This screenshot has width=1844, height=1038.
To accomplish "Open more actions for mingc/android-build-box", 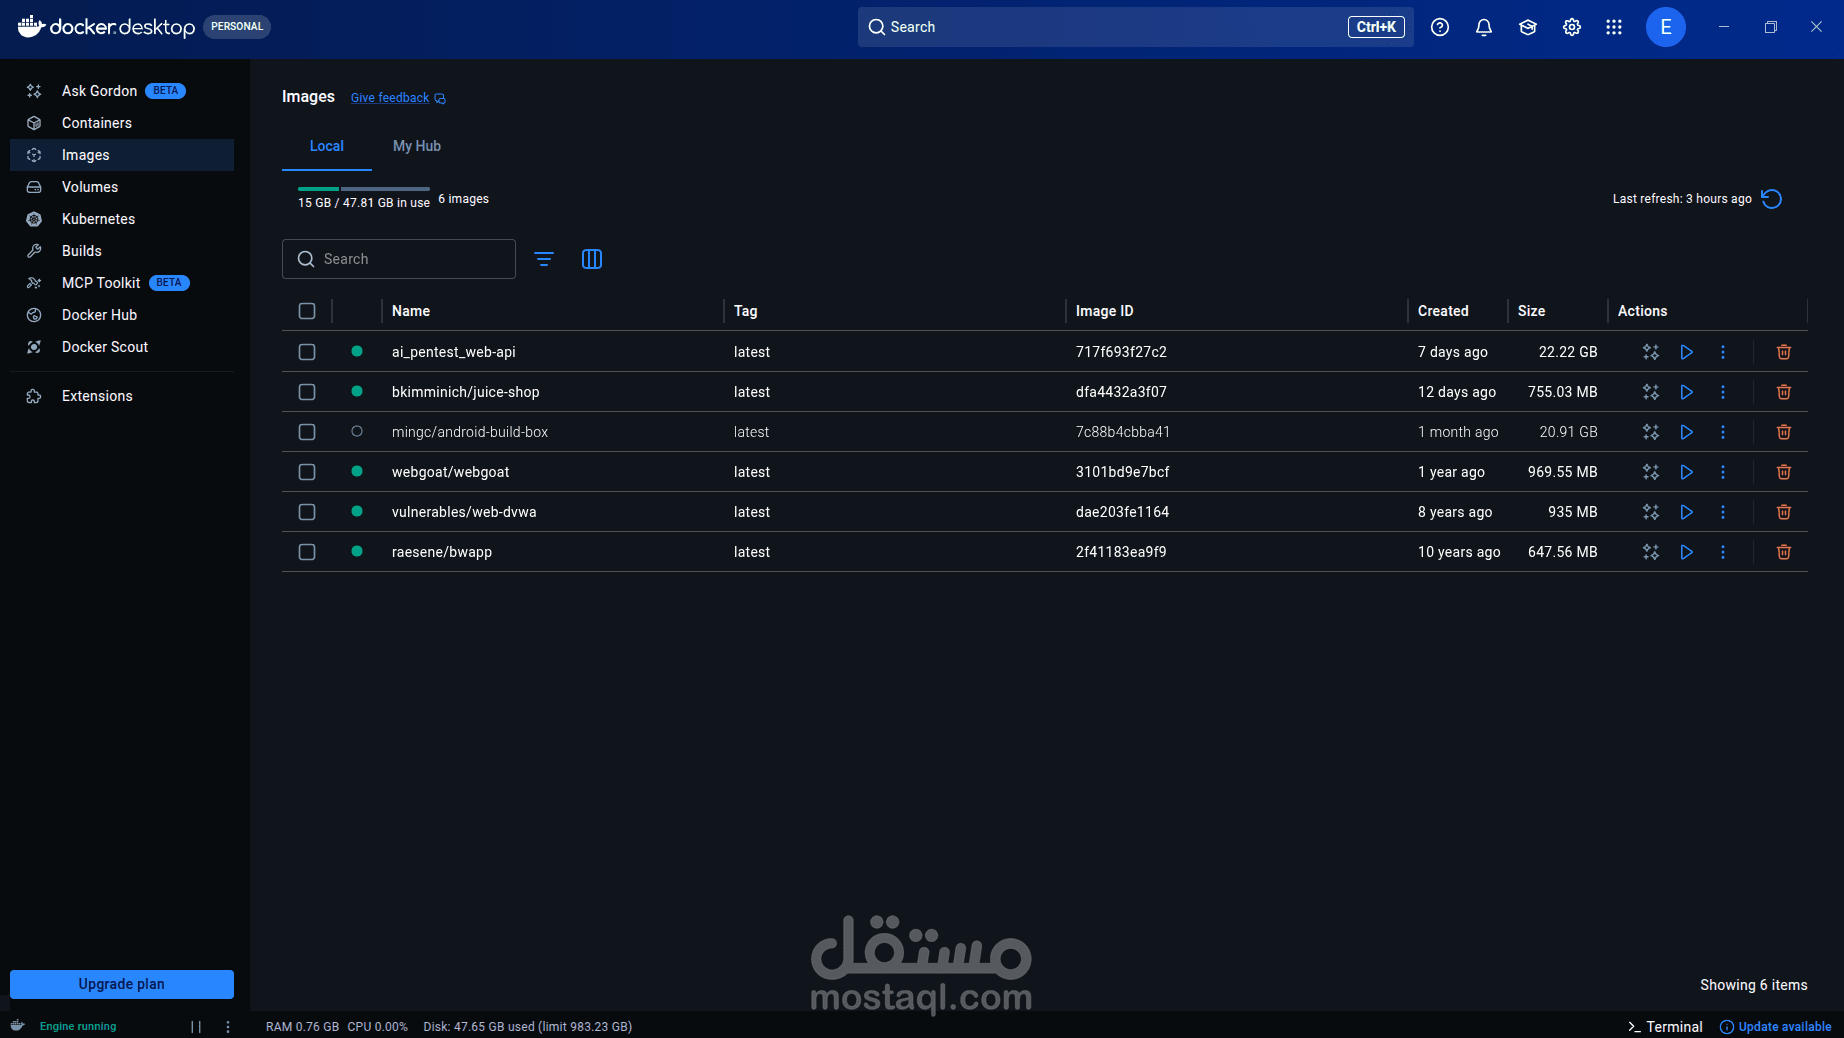I will click(x=1723, y=432).
